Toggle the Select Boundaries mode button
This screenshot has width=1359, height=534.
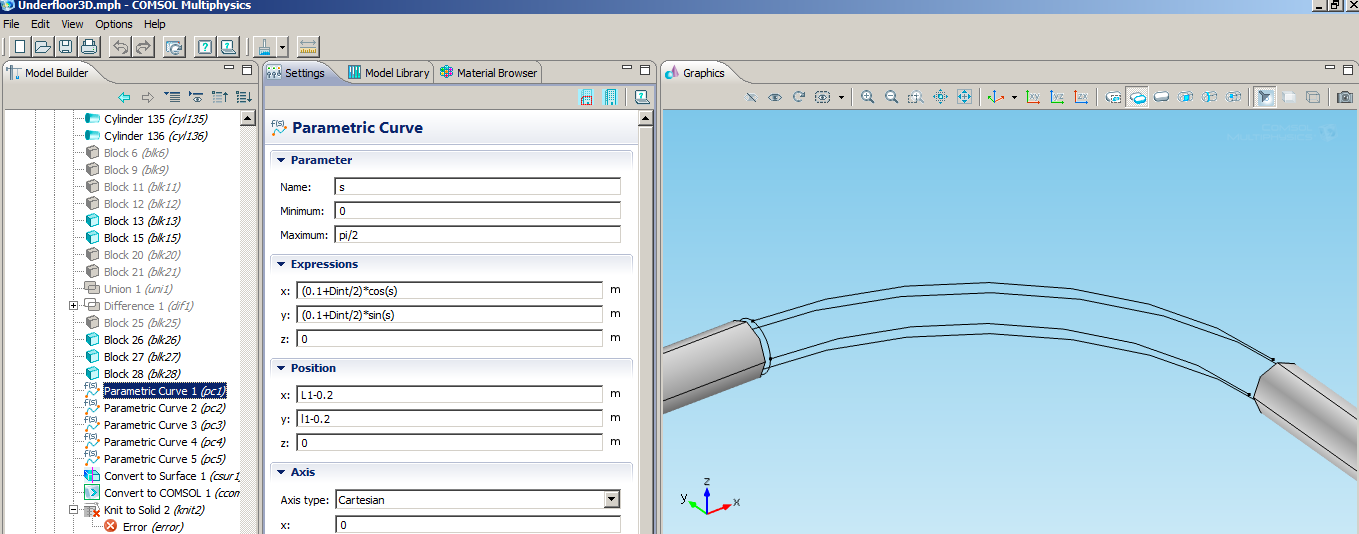click(x=1161, y=97)
